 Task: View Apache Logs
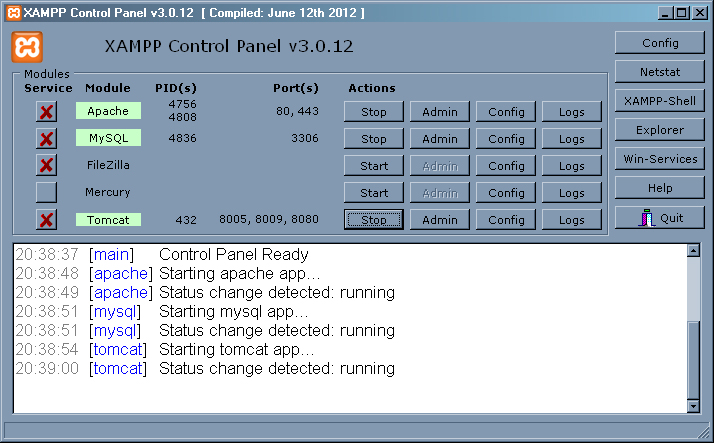coord(572,112)
